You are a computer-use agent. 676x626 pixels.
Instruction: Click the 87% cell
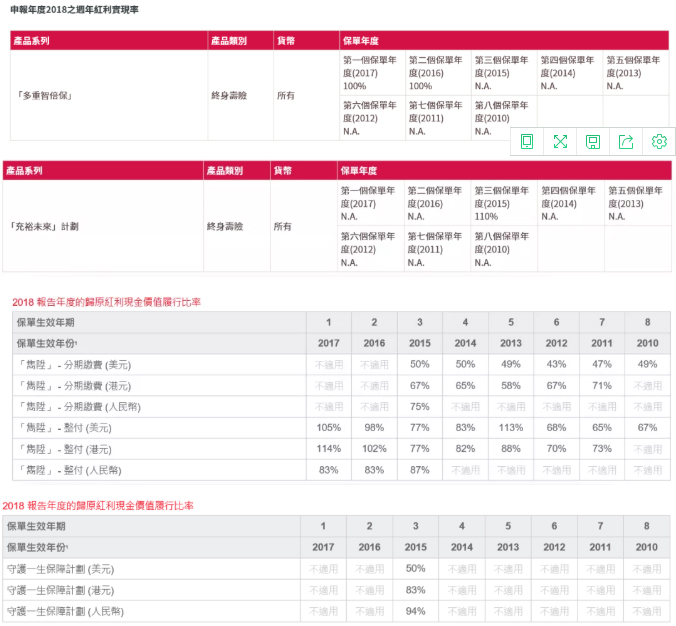[419, 470]
